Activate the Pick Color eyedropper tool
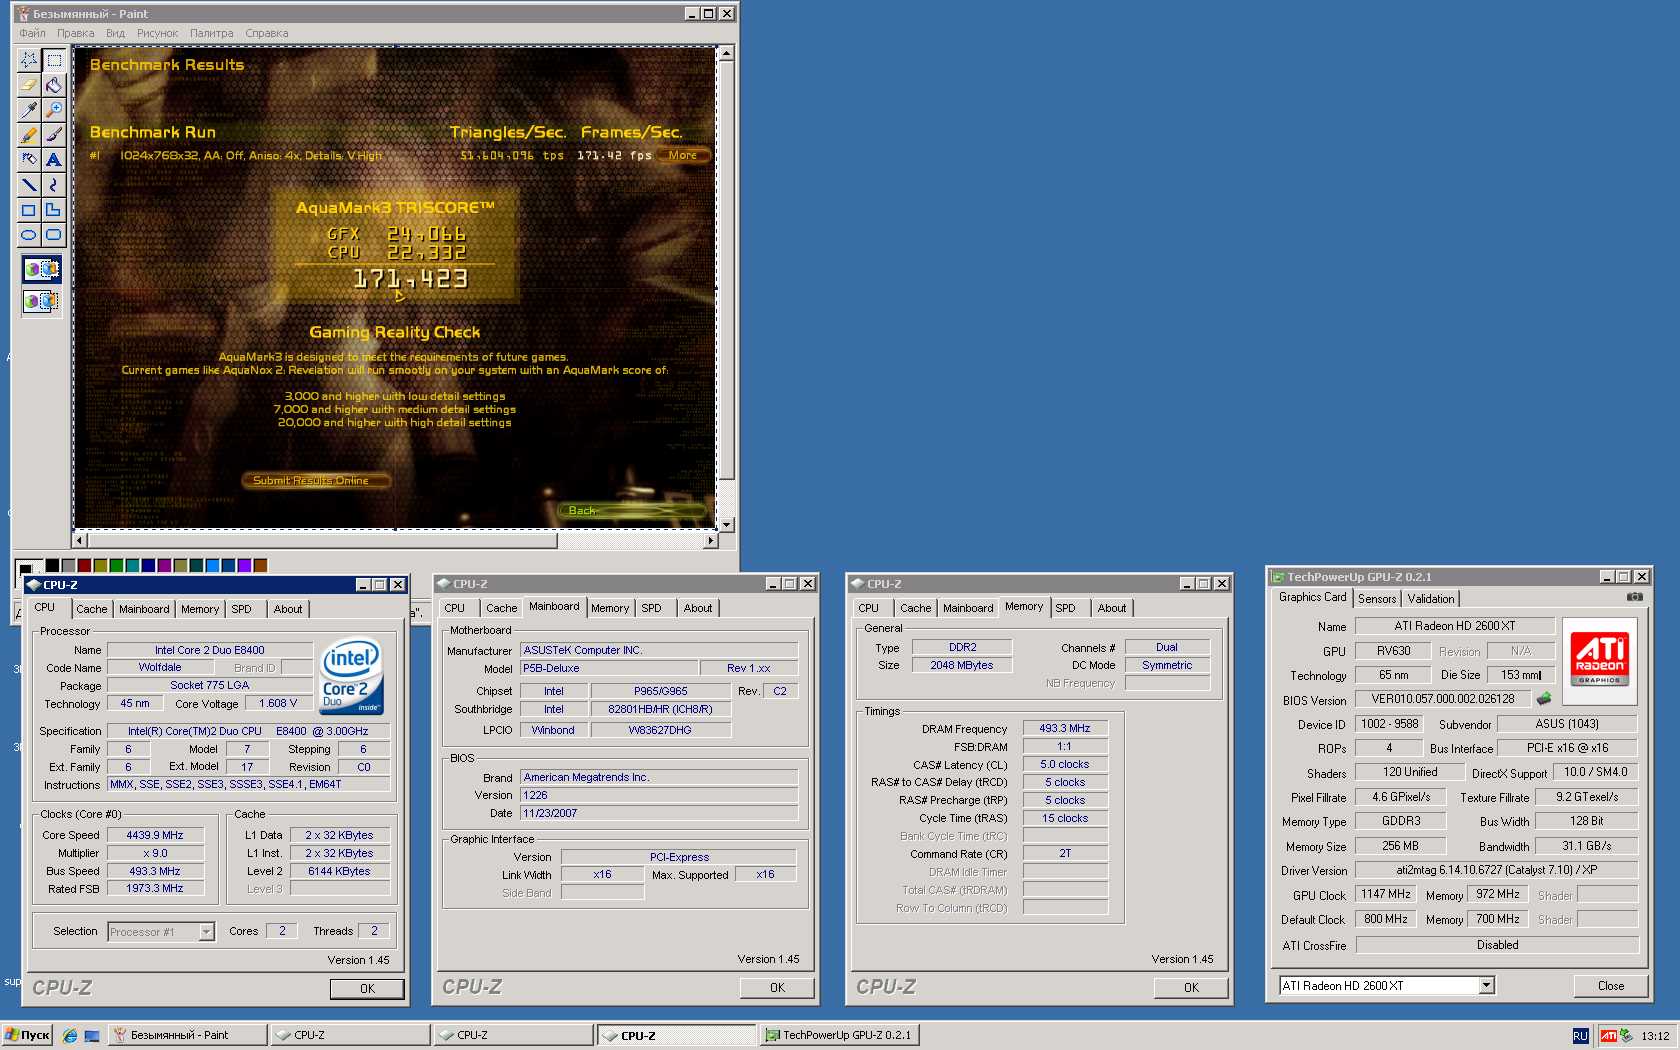The height and width of the screenshot is (1050, 1680). coord(29,110)
